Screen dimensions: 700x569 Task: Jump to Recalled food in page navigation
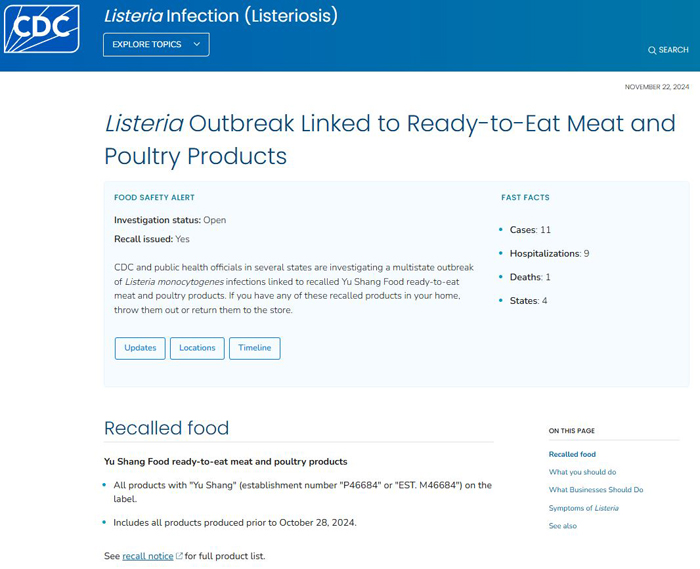(x=572, y=454)
